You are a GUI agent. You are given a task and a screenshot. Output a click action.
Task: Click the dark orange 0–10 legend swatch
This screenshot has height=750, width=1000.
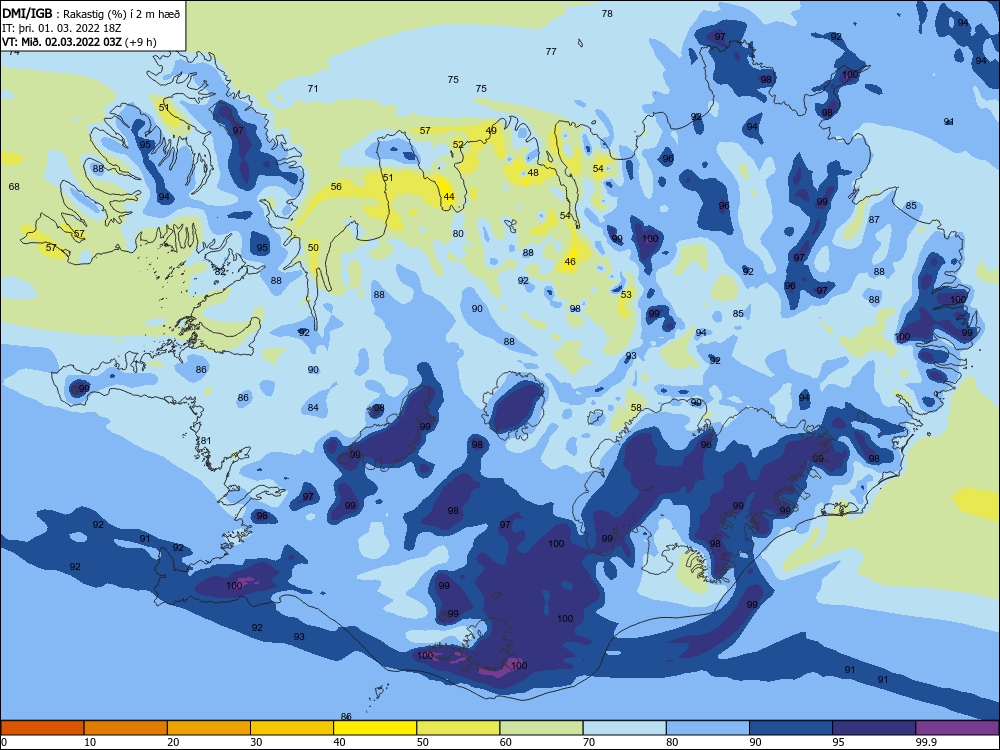tap(43, 728)
